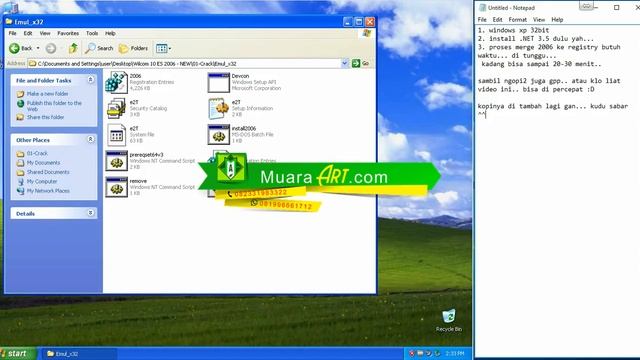This screenshot has width=640, height=360.
Task: Click the Emul_x32 window title bar folder icon
Action: [x=9, y=22]
